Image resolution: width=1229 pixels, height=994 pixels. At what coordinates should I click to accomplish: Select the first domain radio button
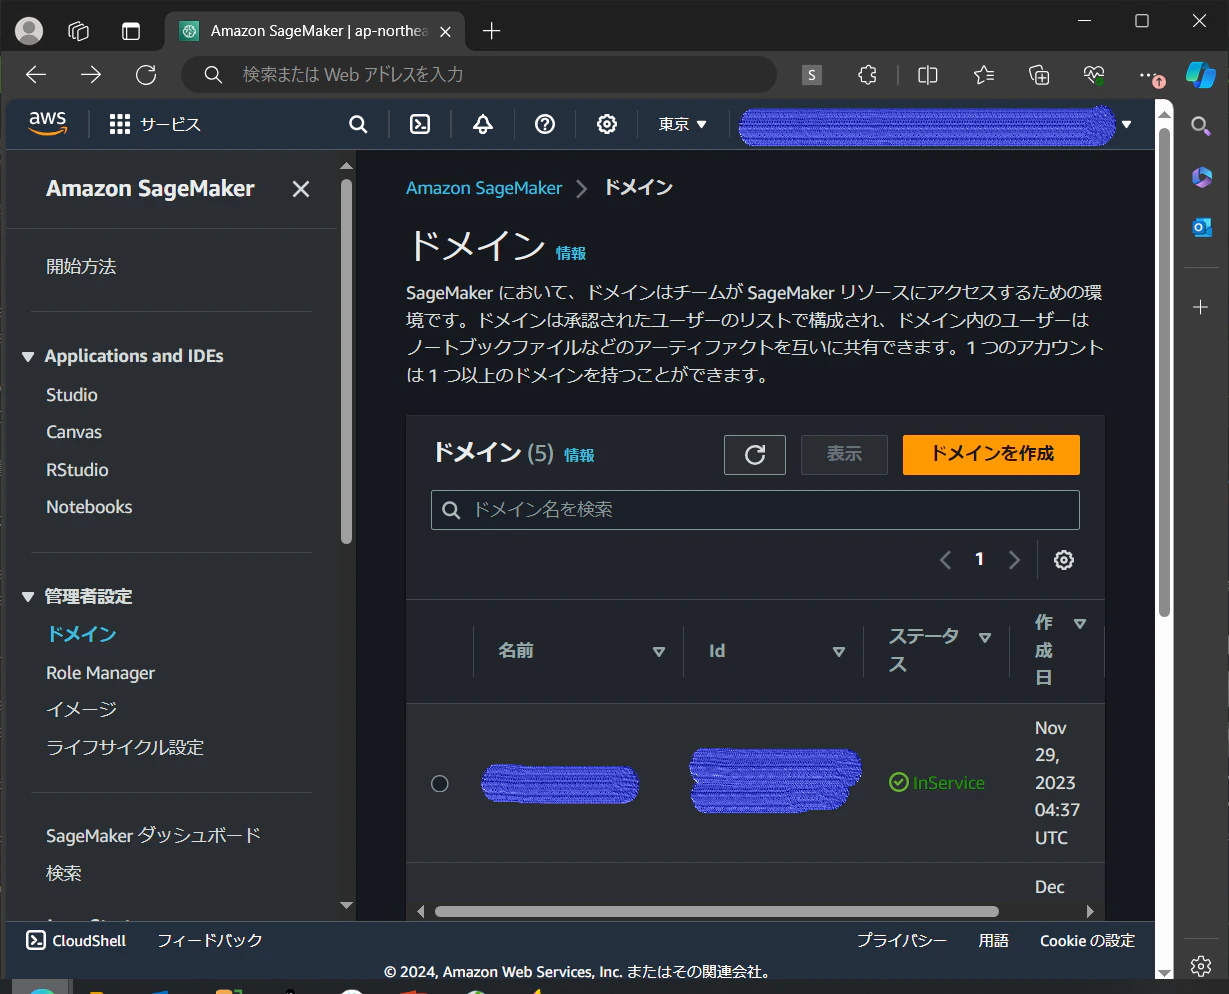[x=439, y=783]
